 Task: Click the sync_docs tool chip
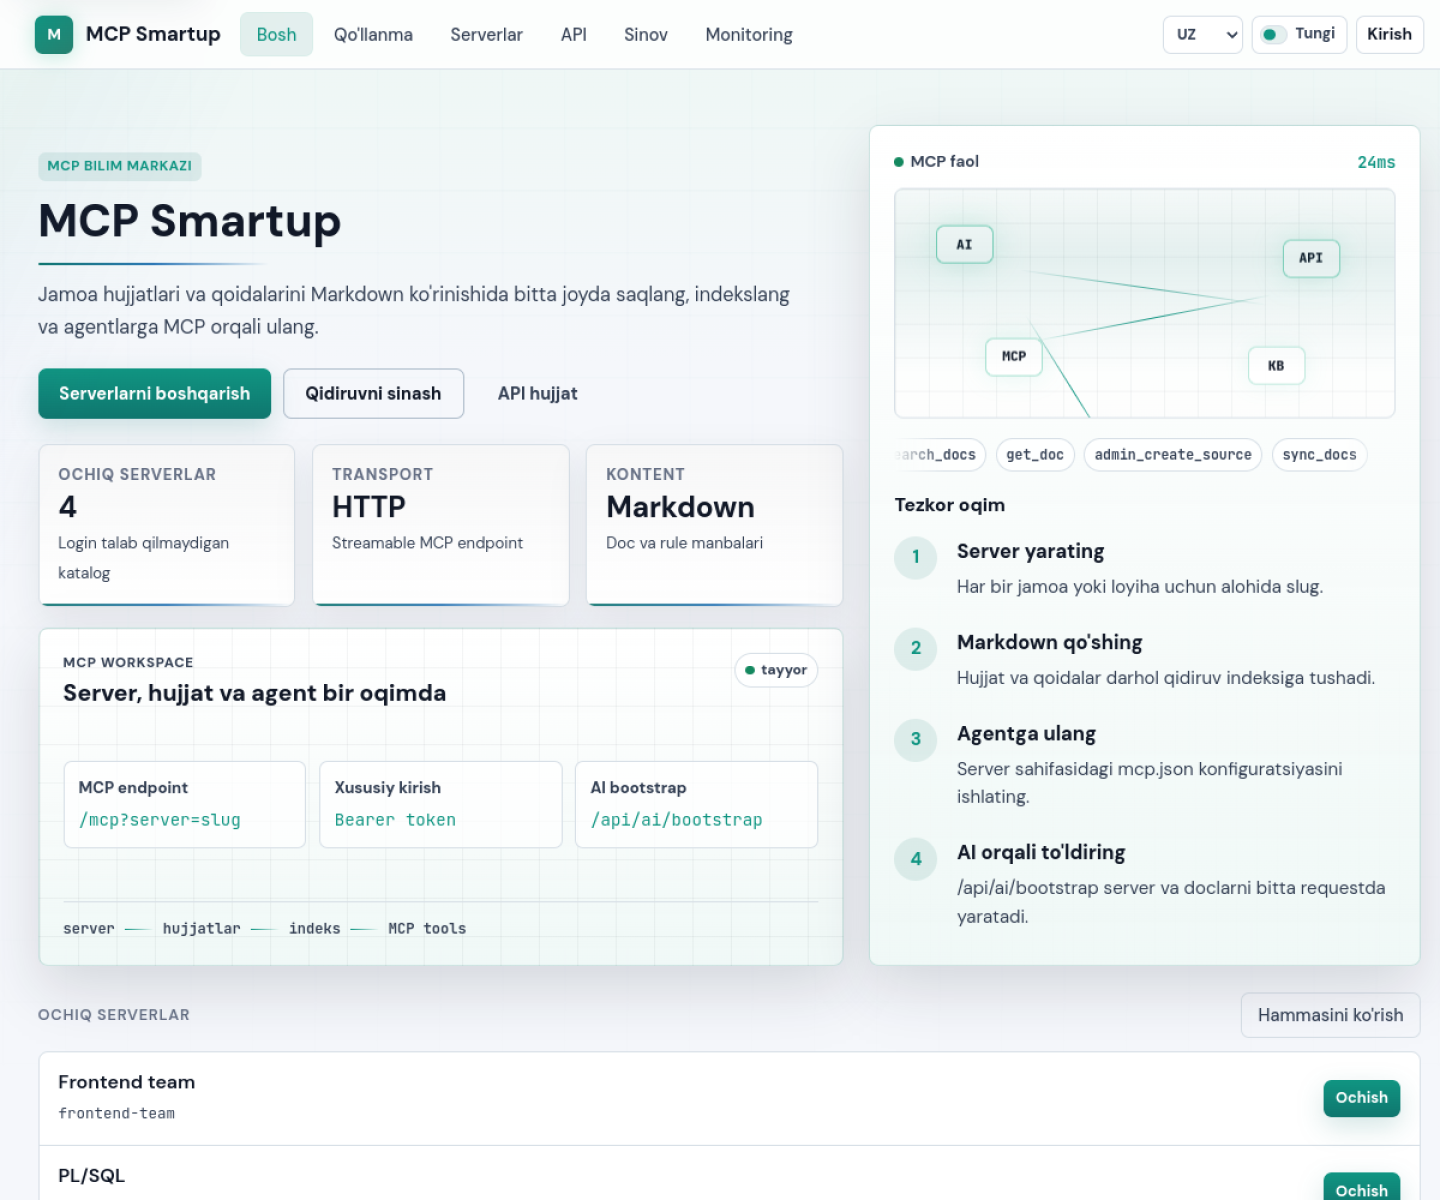[x=1319, y=454]
